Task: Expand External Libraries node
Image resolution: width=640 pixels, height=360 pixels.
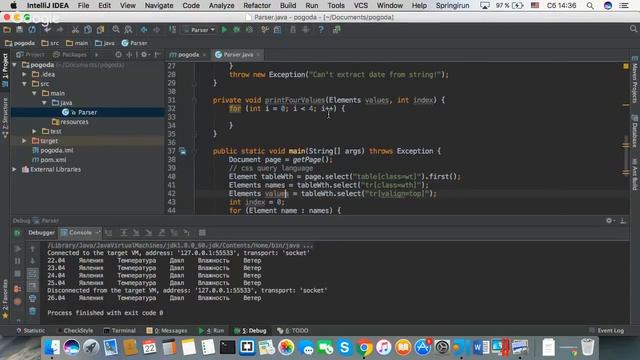Action: (x=15, y=169)
